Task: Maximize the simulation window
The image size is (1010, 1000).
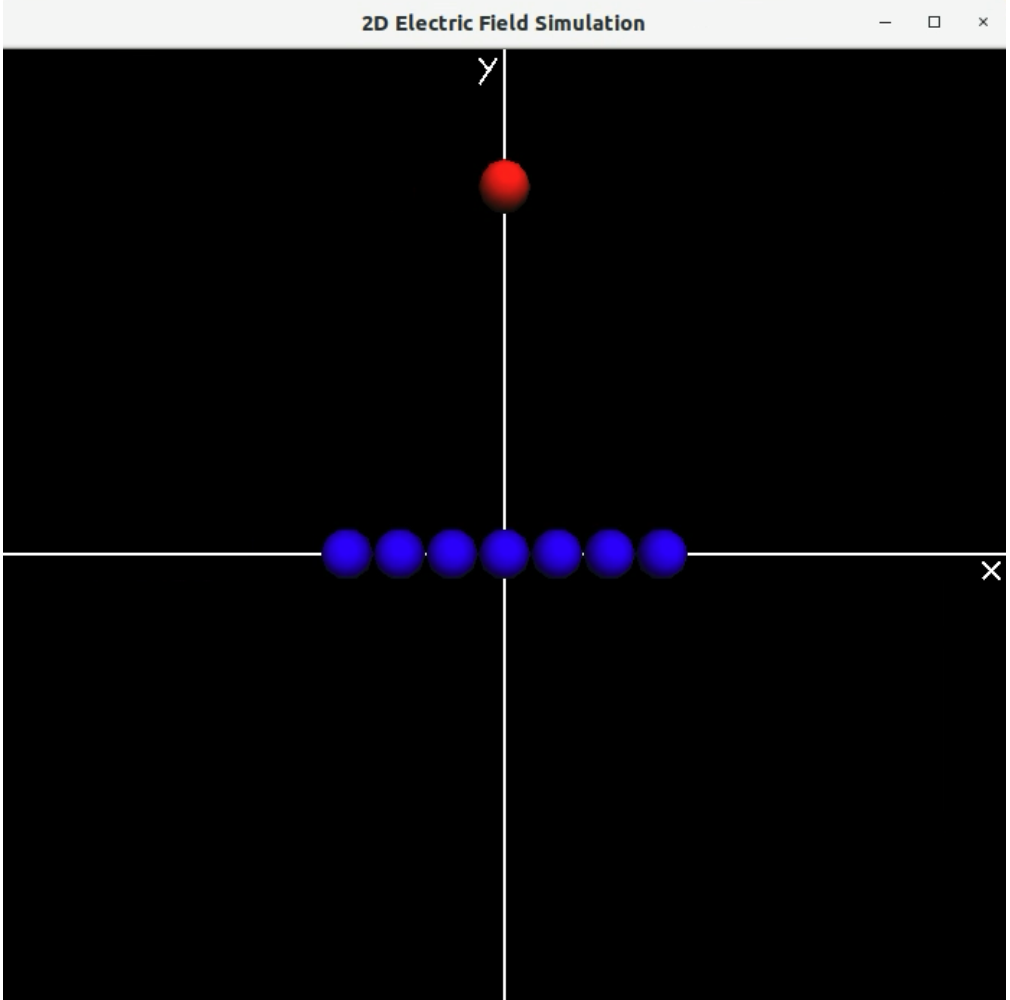Action: (x=934, y=23)
